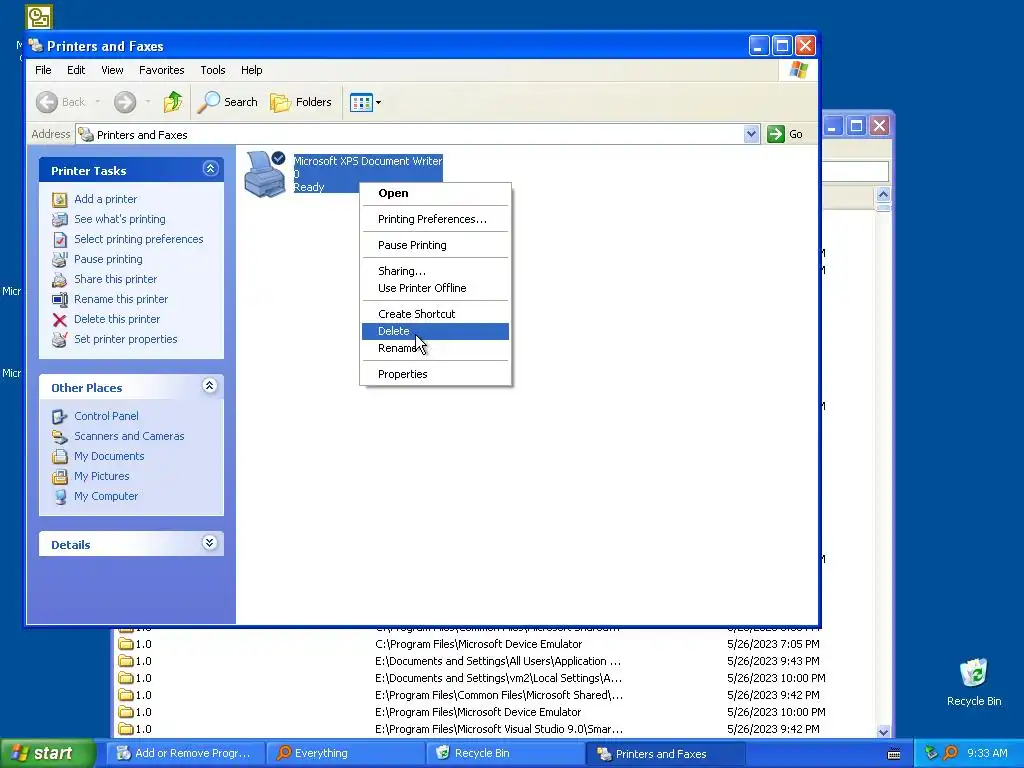Click the Add a printer link

(105, 199)
